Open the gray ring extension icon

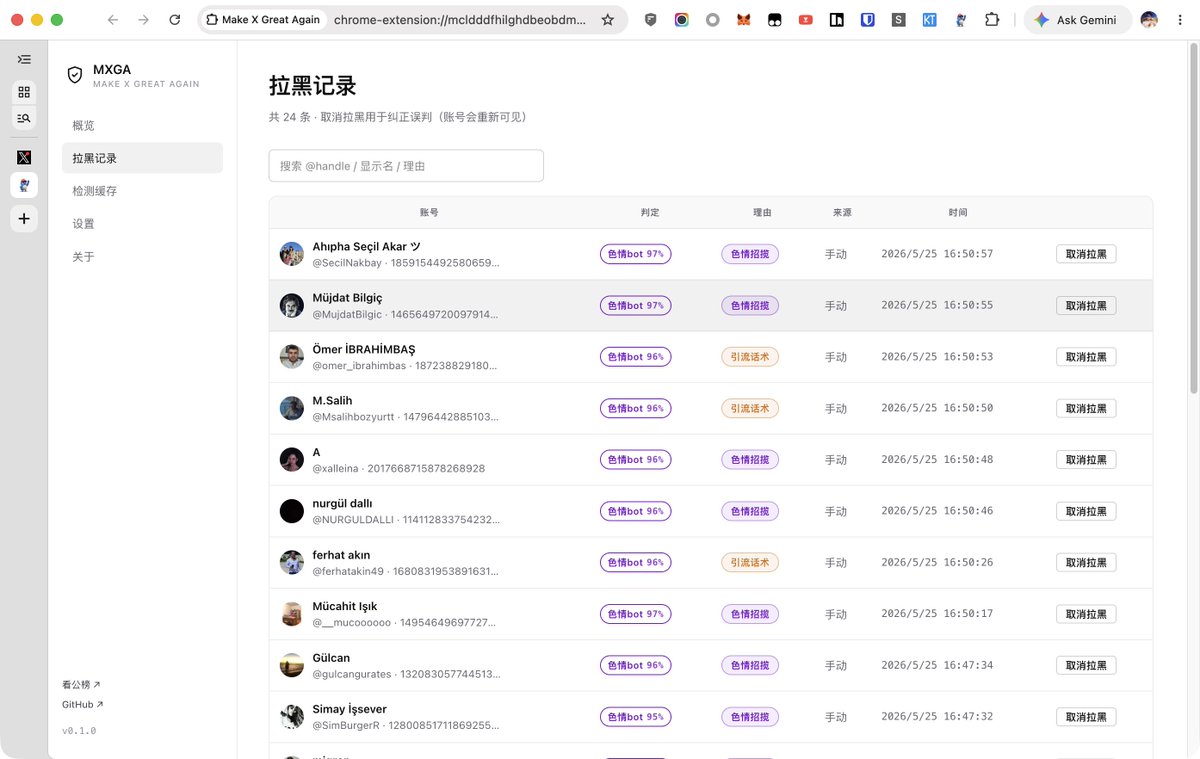[713, 20]
